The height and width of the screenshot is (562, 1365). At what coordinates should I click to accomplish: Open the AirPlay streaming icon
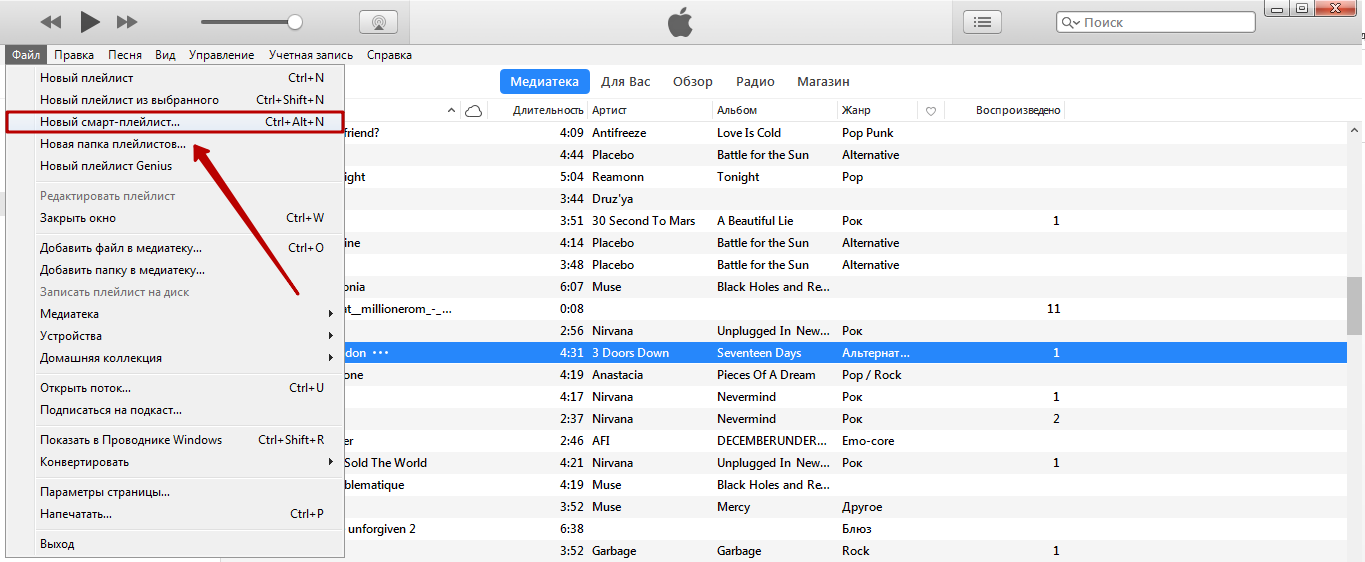click(378, 22)
